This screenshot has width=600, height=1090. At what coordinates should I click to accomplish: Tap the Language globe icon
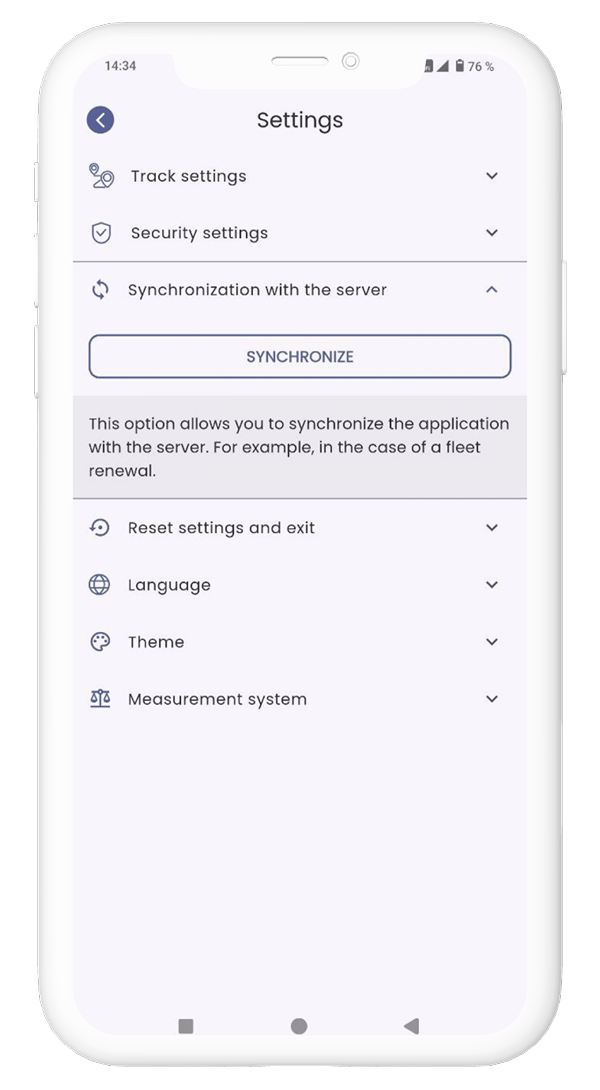(100, 585)
